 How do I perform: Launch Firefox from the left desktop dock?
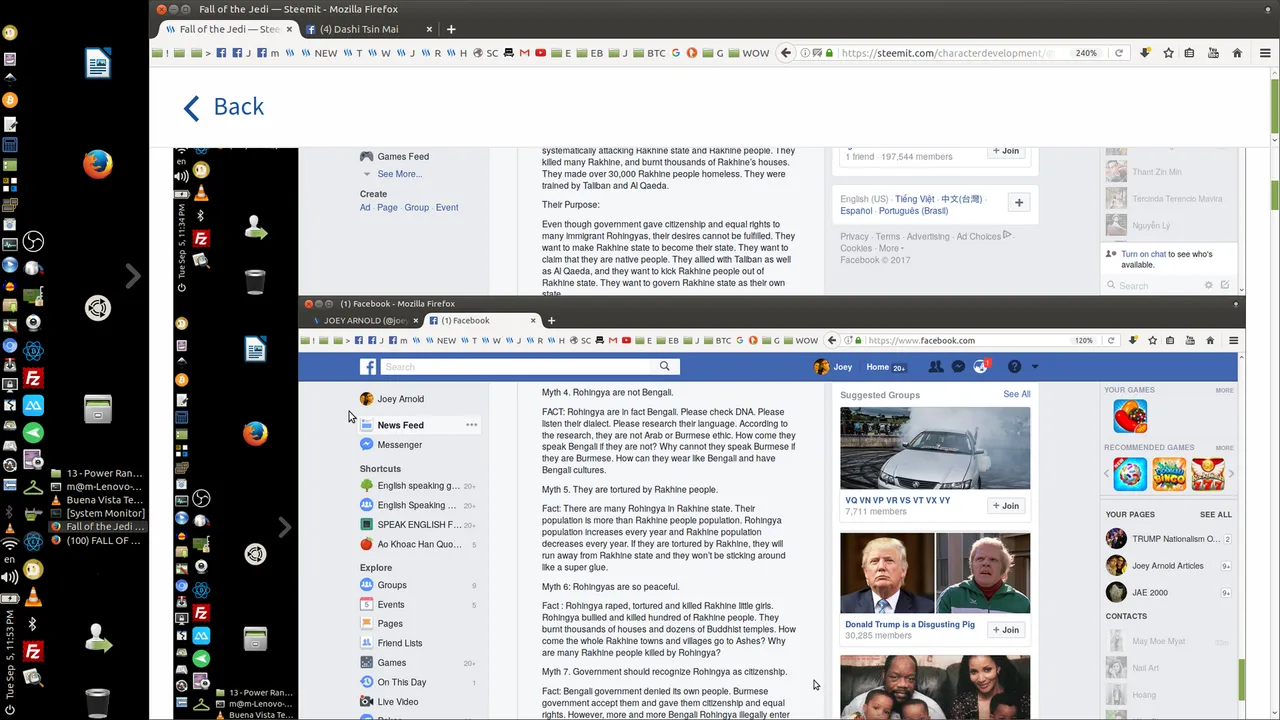pyautogui.click(x=97, y=164)
